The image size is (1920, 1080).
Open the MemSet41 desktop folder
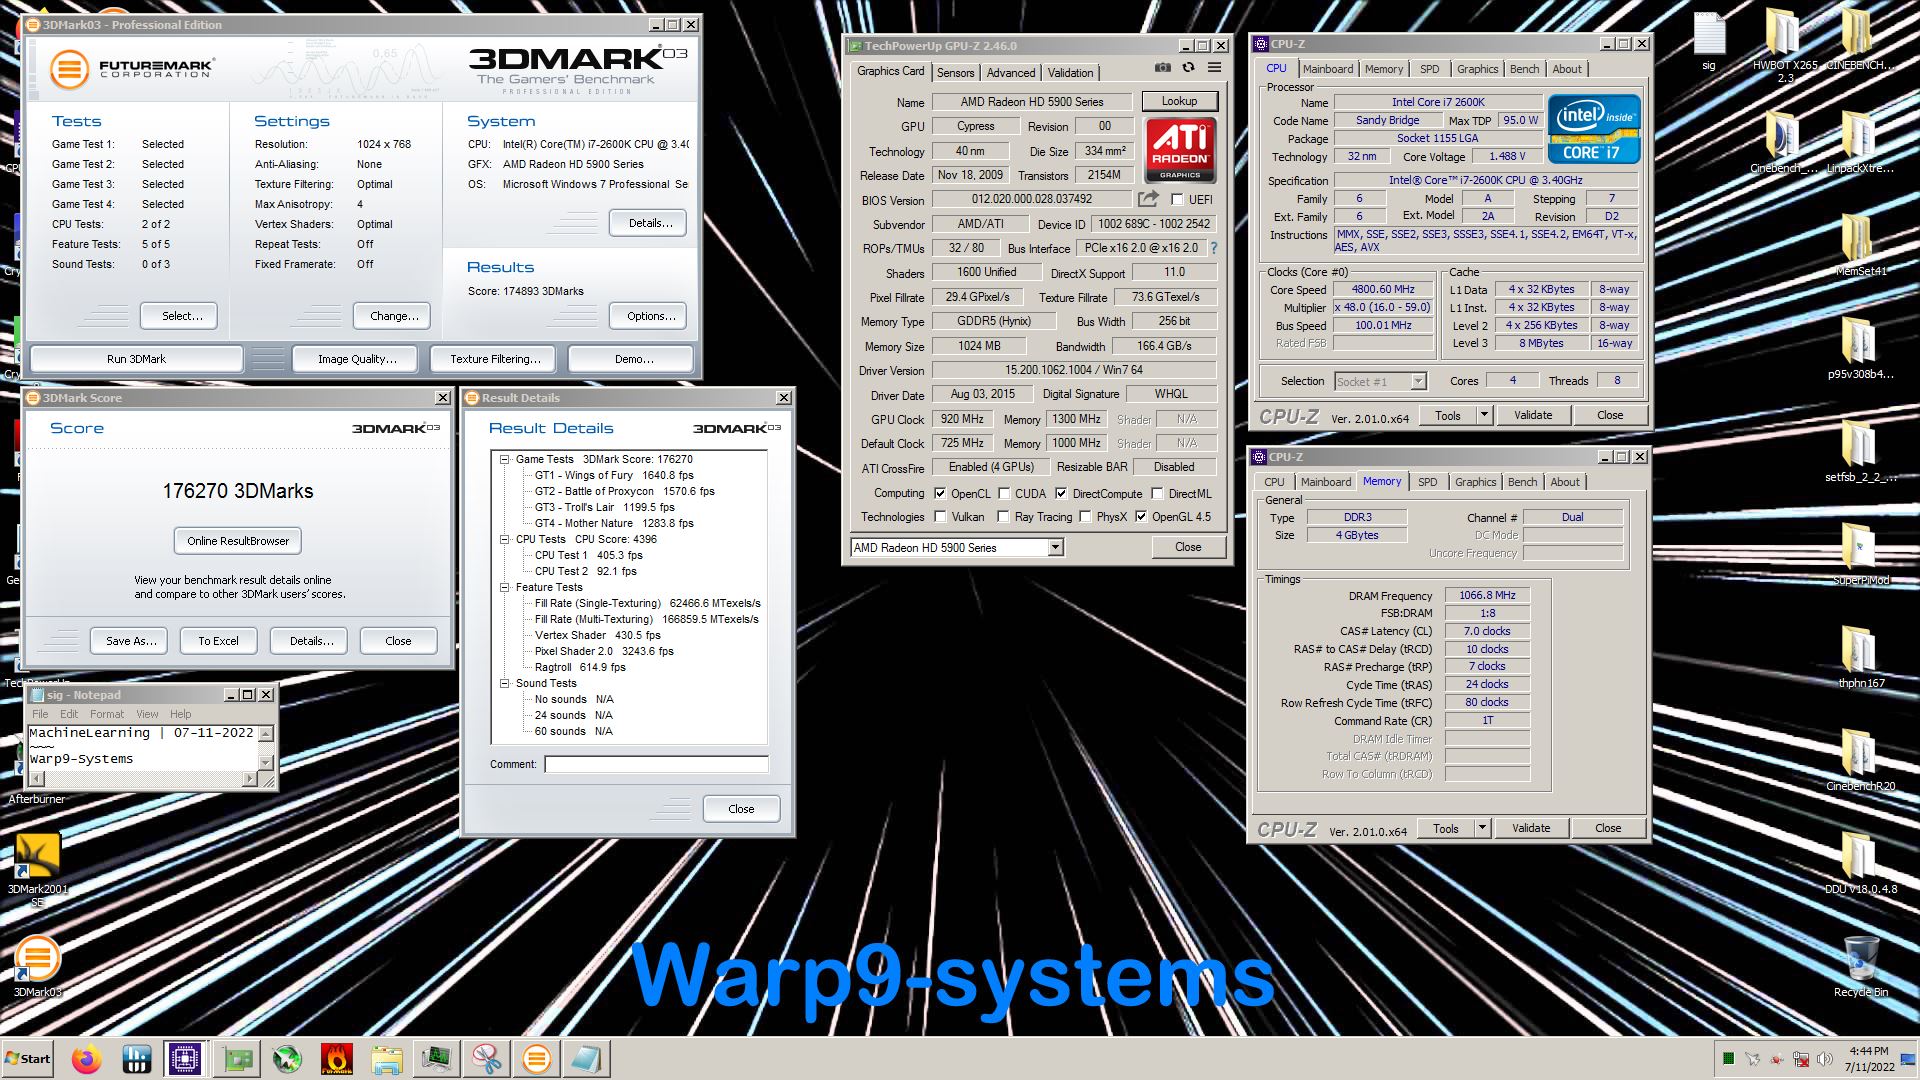pos(1860,245)
